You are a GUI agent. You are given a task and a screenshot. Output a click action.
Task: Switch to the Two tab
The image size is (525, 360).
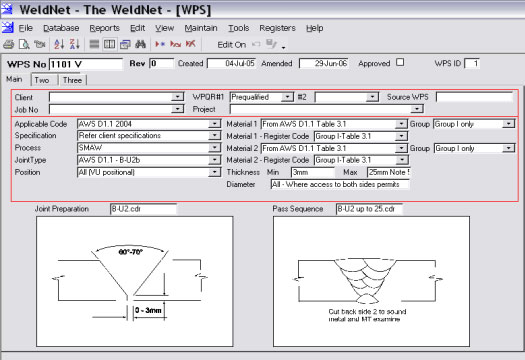point(42,80)
